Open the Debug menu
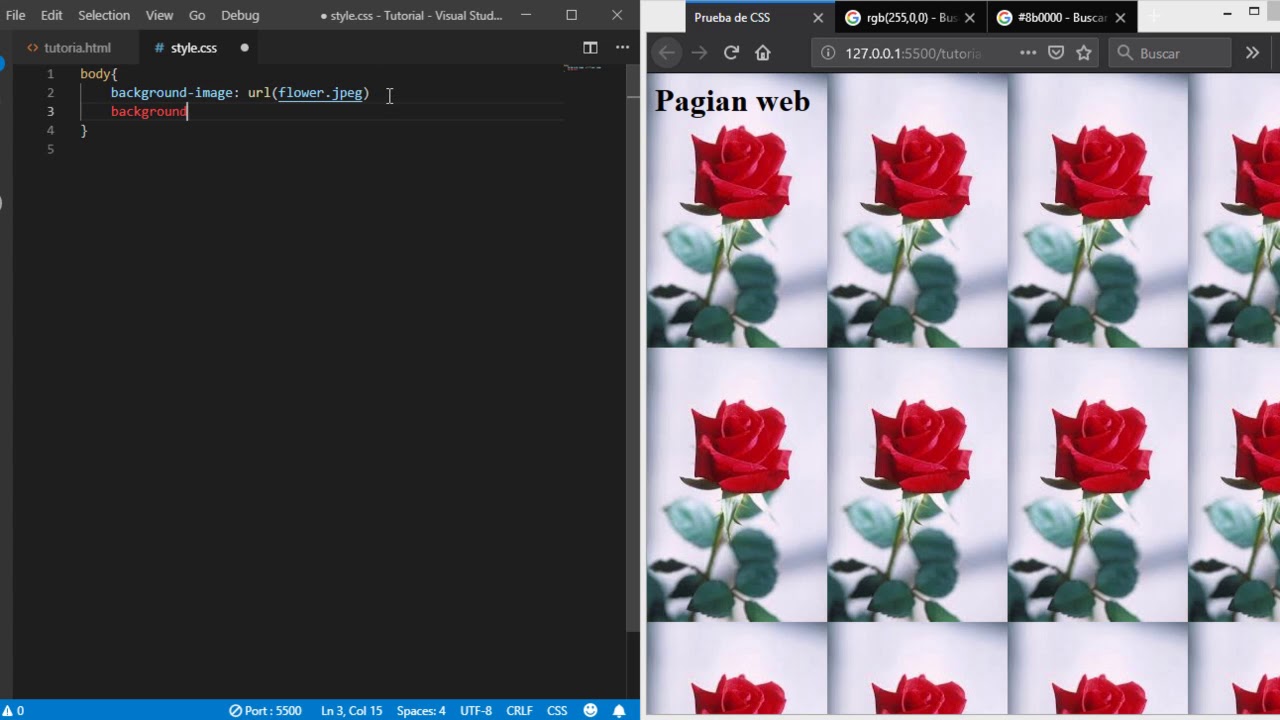 coord(240,15)
